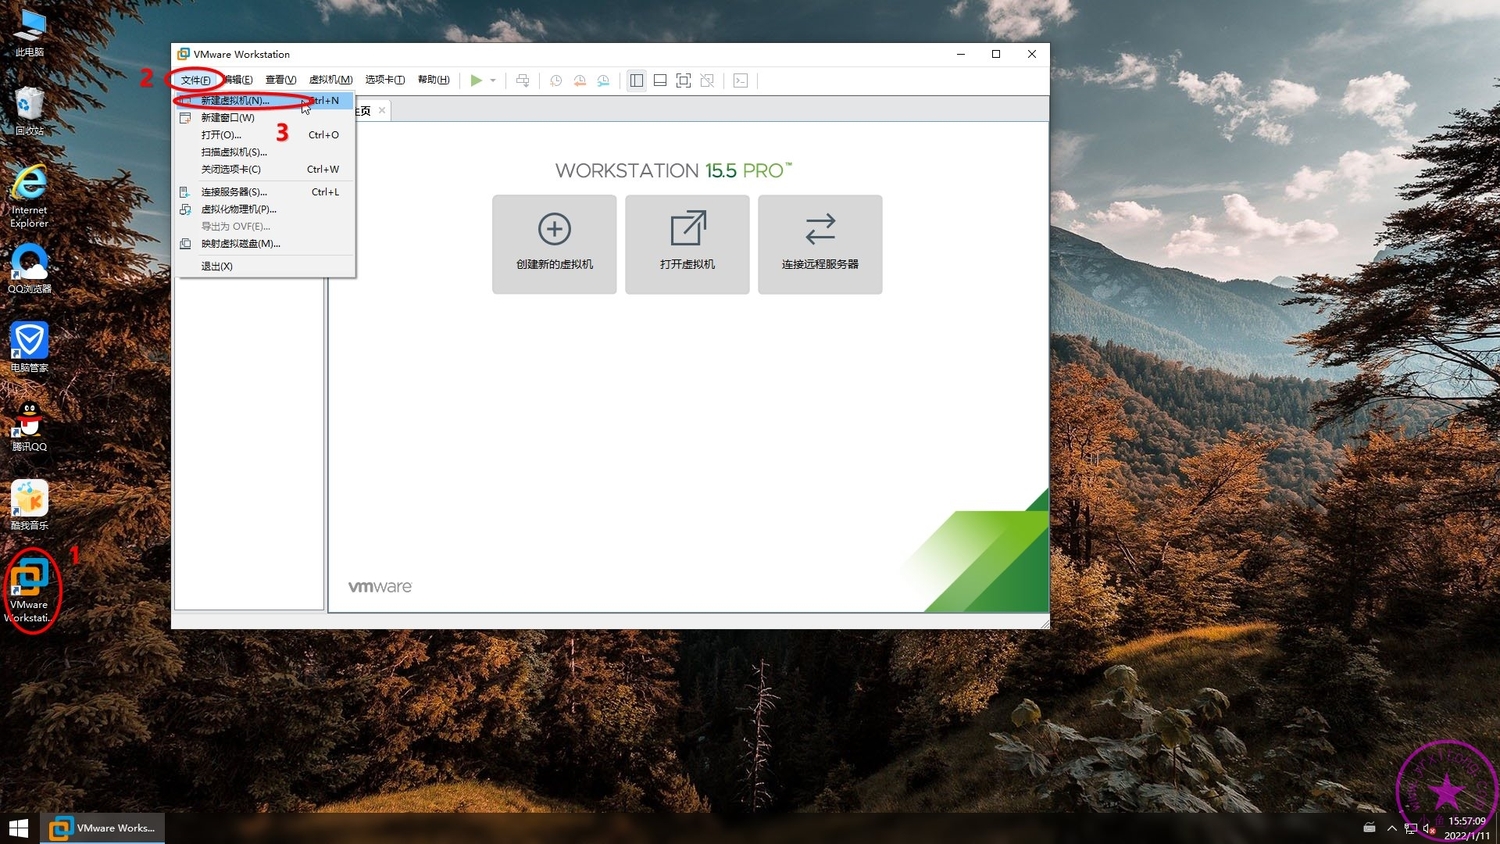
Task: Select 退出(X) to quit VMware
Action: point(264,266)
